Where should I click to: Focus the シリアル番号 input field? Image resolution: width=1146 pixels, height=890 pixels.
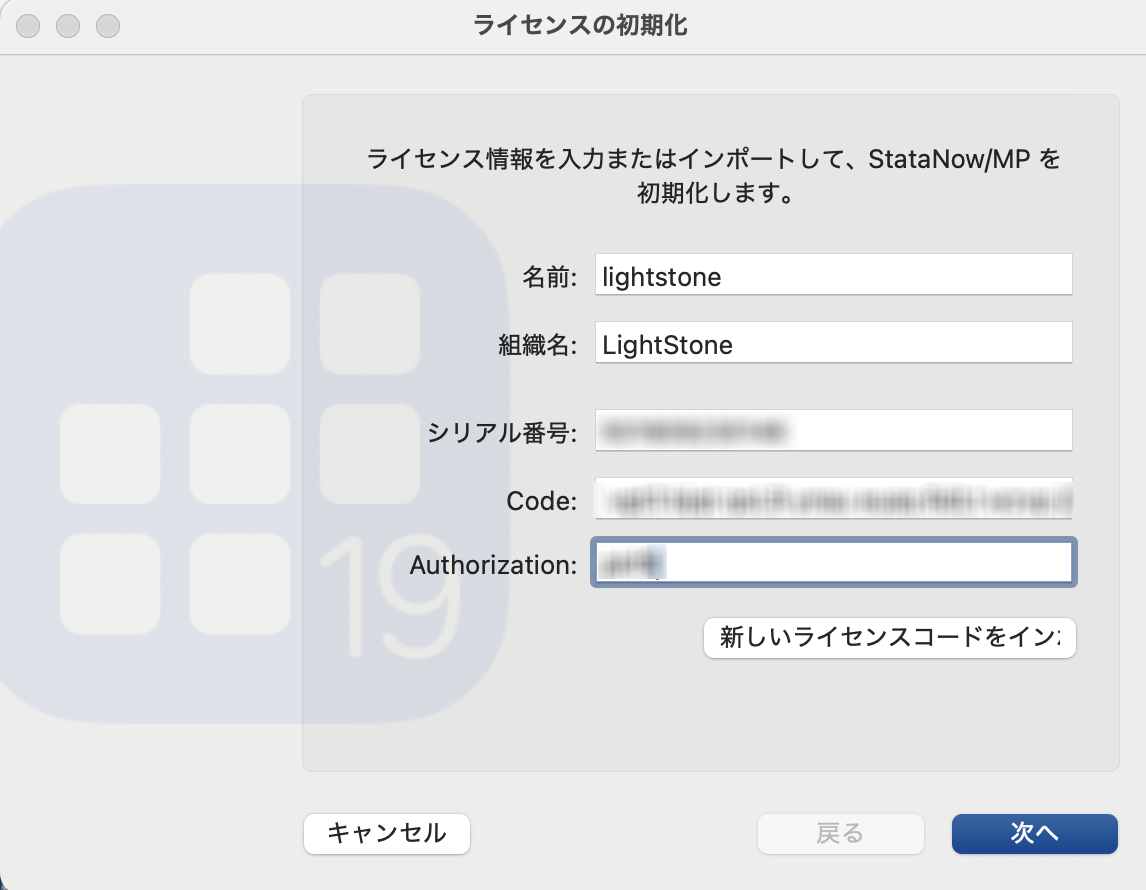833,430
